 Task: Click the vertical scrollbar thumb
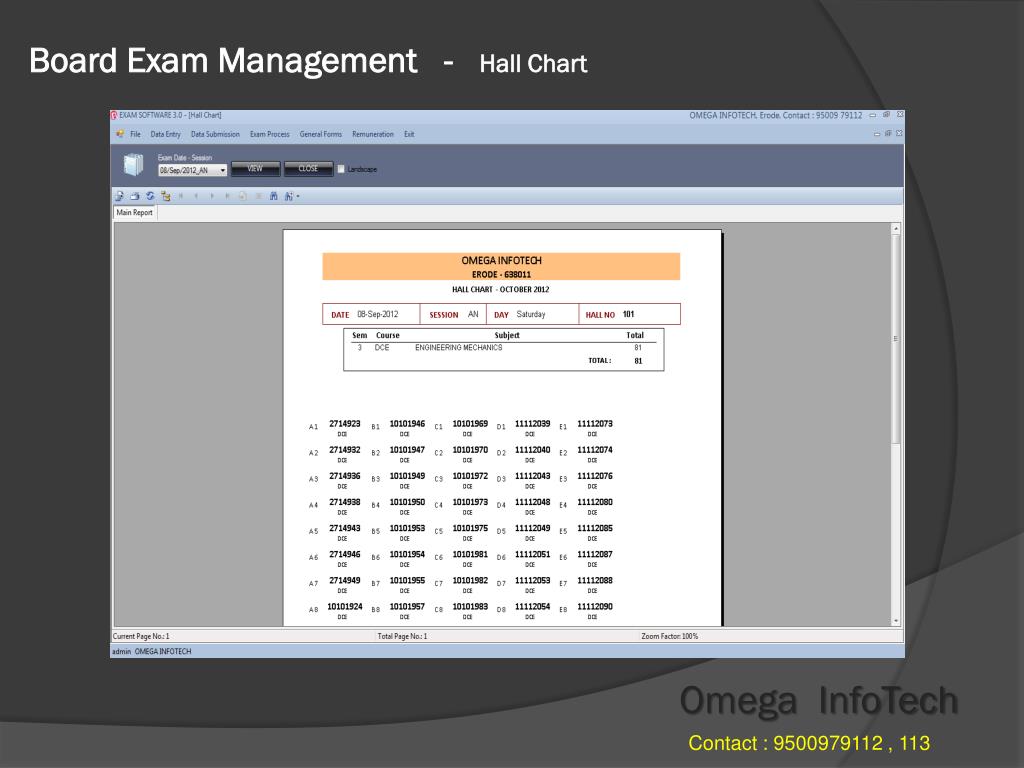tap(896, 339)
